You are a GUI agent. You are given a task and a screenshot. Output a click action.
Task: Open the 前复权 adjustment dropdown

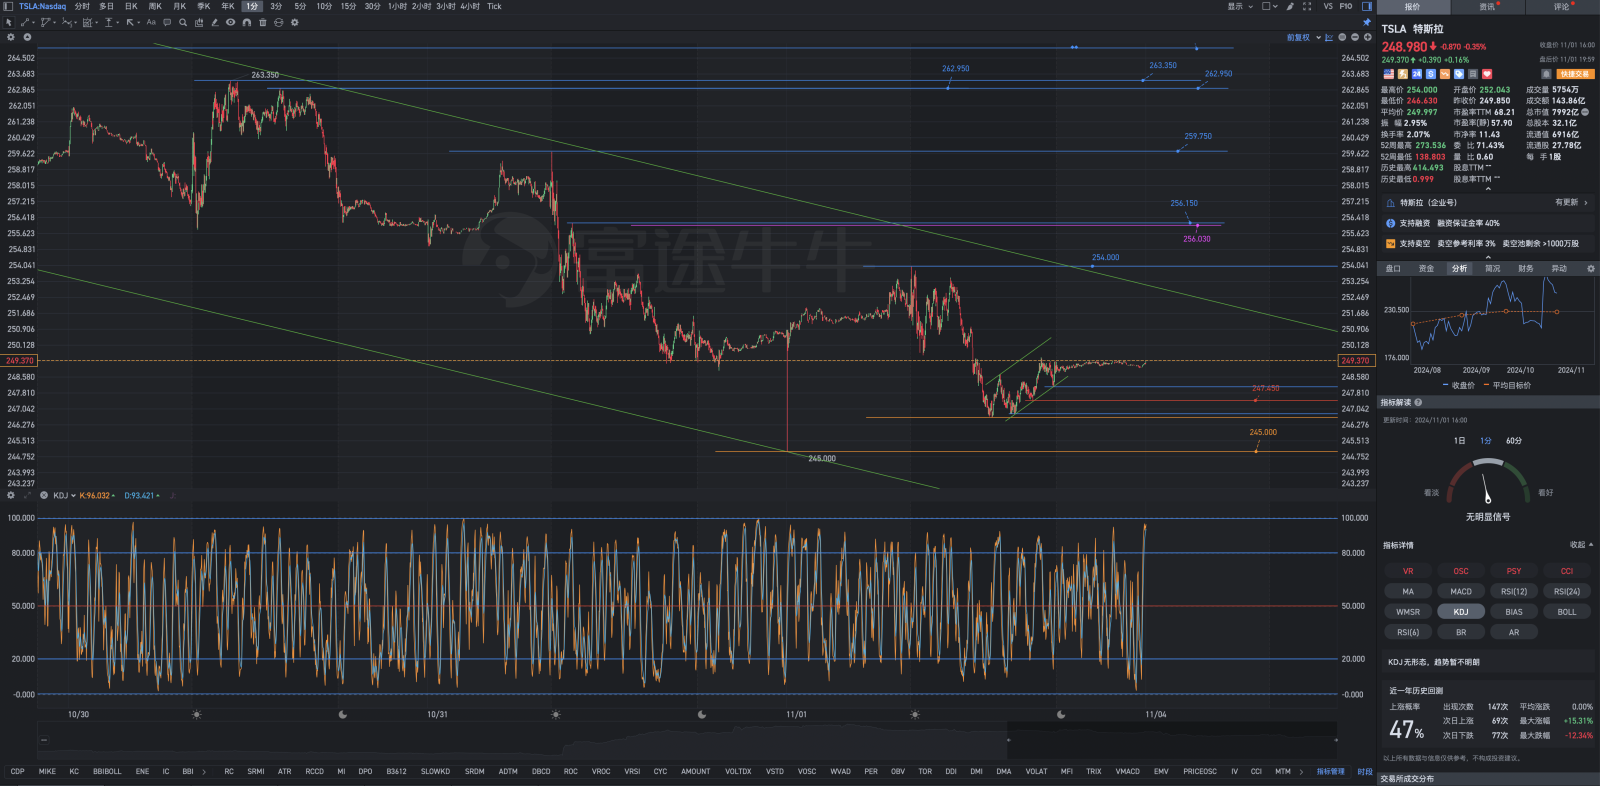[1304, 37]
